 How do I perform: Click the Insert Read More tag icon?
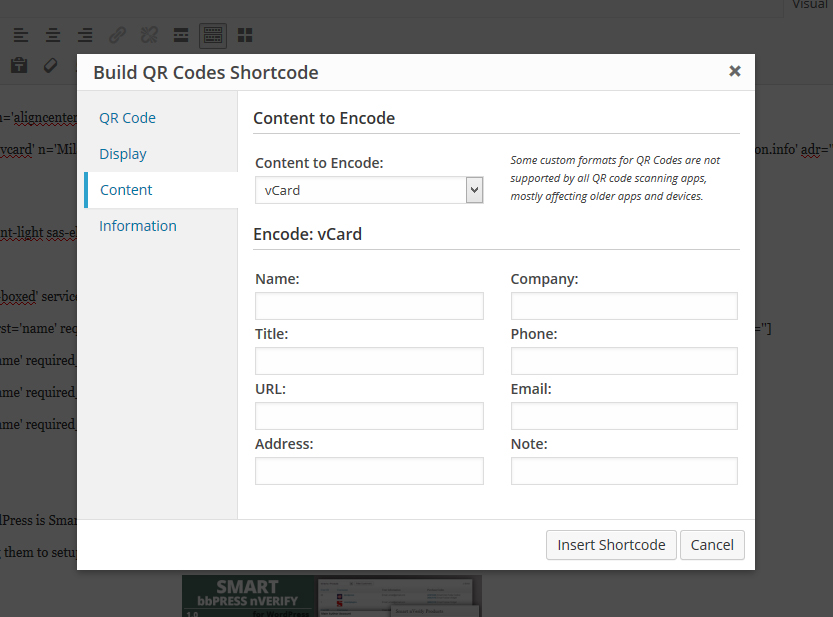tap(181, 36)
